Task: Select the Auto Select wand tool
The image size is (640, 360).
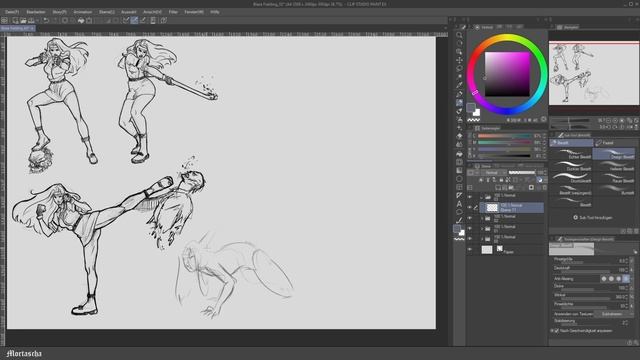Action: pos(459,77)
